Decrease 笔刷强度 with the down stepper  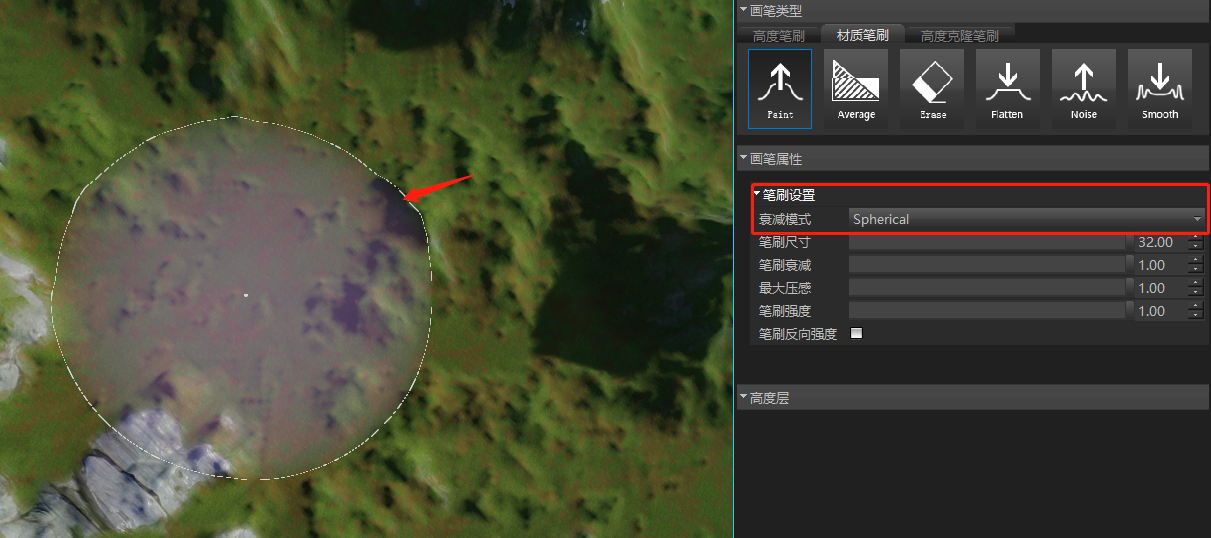[1196, 316]
